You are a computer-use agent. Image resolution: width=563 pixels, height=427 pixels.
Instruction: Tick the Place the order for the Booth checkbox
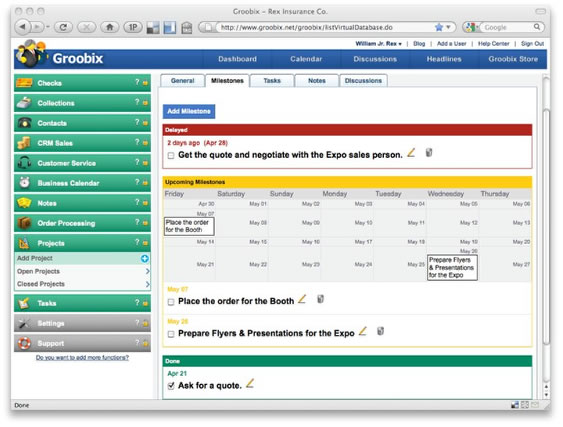click(171, 302)
